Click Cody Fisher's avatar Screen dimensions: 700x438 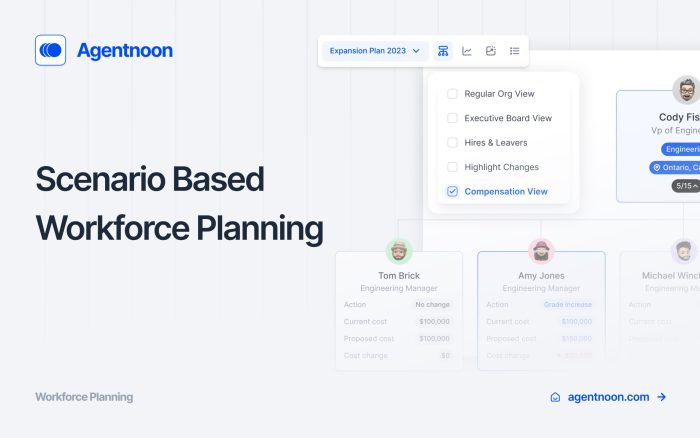[x=687, y=90]
